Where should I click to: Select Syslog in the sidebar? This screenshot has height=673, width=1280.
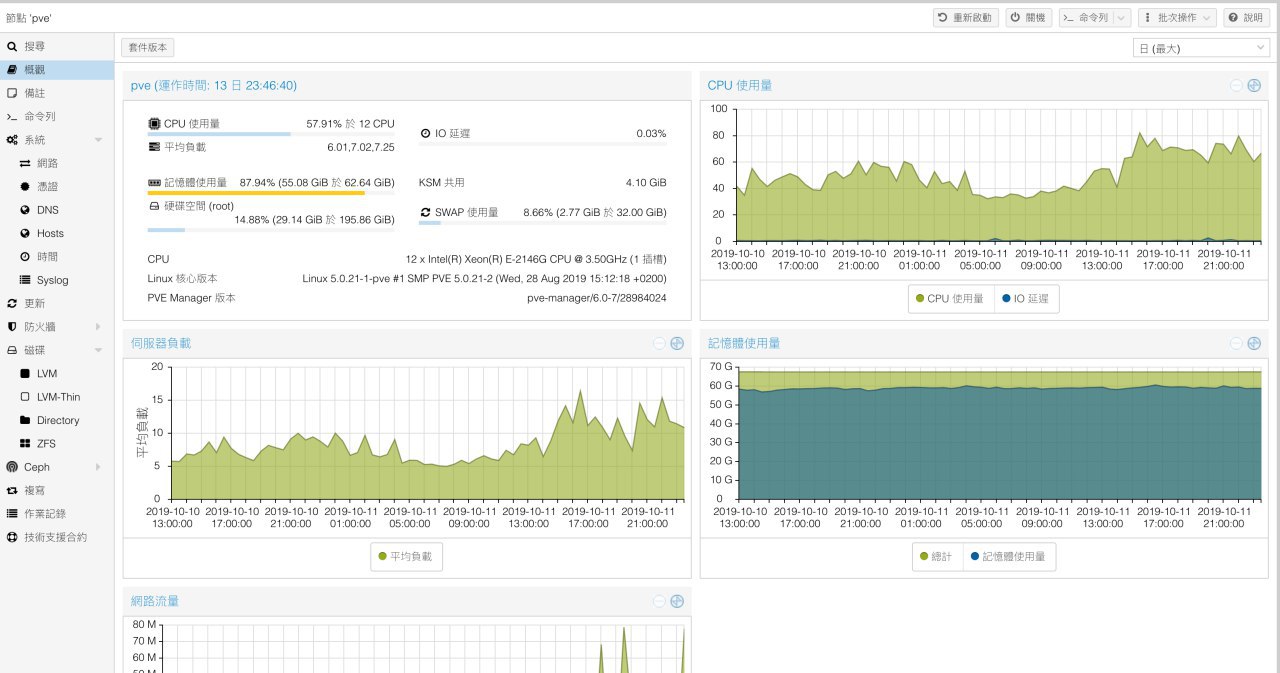tap(57, 280)
